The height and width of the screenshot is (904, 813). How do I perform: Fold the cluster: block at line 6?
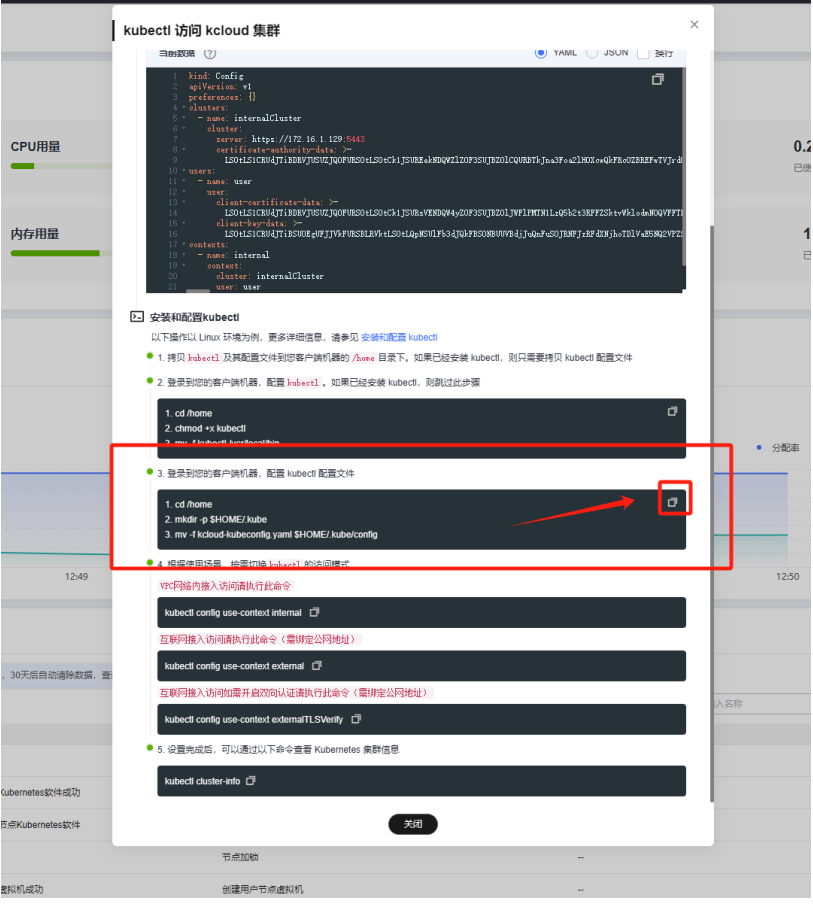click(x=184, y=129)
